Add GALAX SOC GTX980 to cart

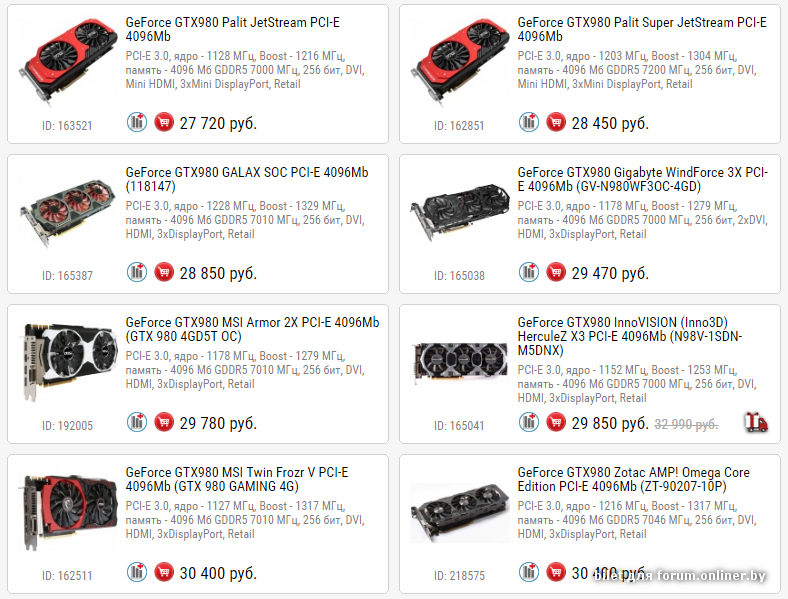pos(164,272)
